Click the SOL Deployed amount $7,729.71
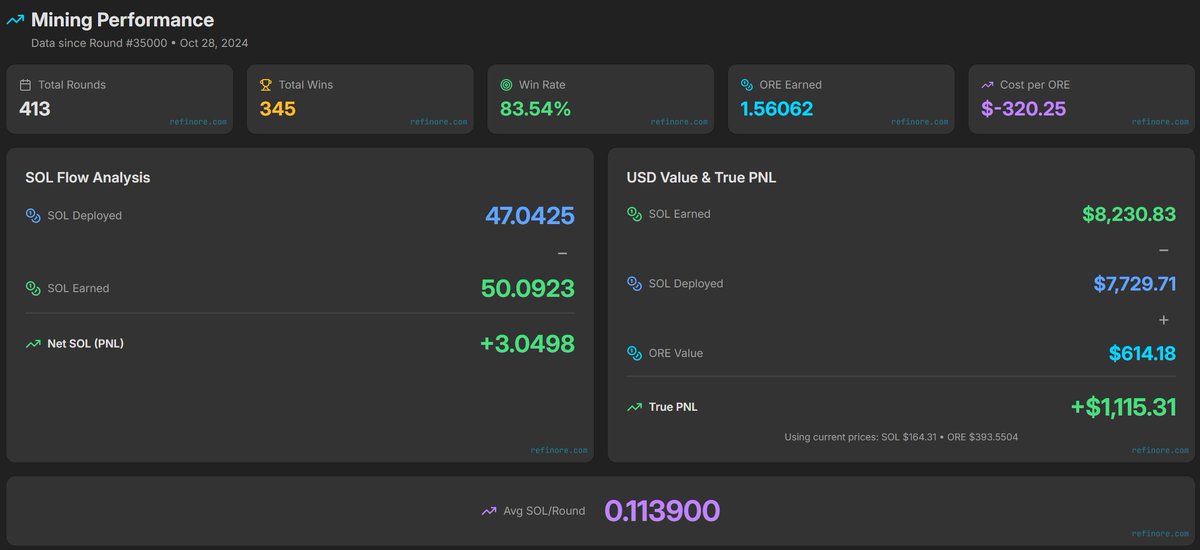Viewport: 1200px width, 550px height. (x=1134, y=284)
